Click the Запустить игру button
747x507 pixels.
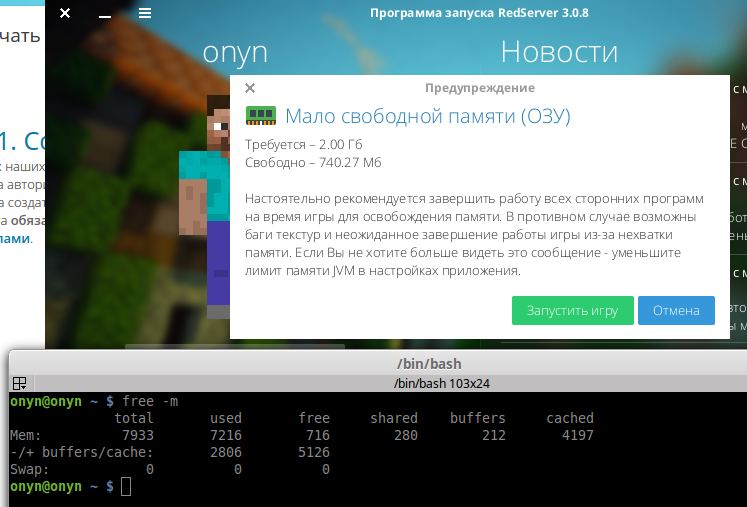pos(573,310)
